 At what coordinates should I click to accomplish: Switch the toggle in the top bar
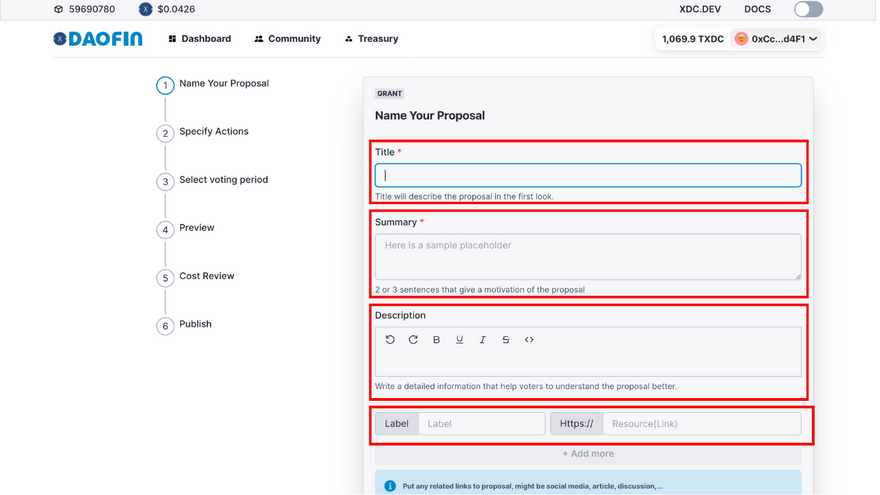pyautogui.click(x=808, y=9)
